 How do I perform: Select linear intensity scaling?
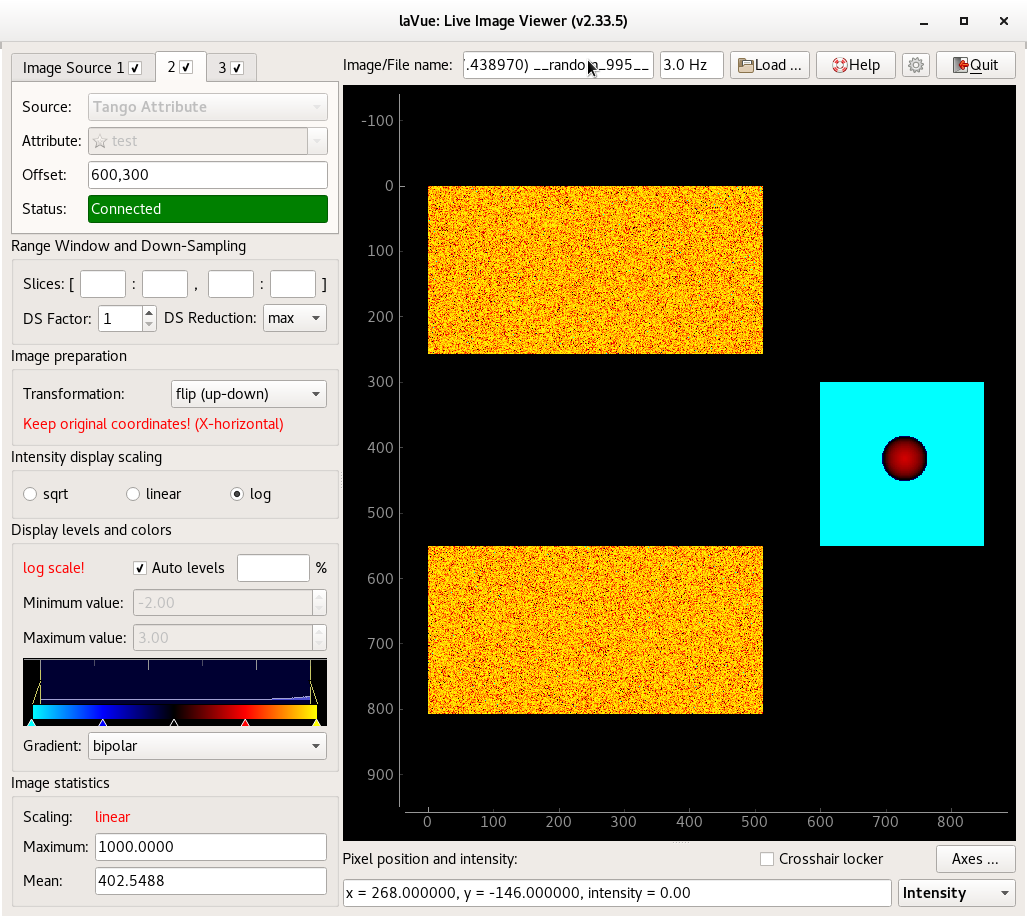pyautogui.click(x=132, y=493)
